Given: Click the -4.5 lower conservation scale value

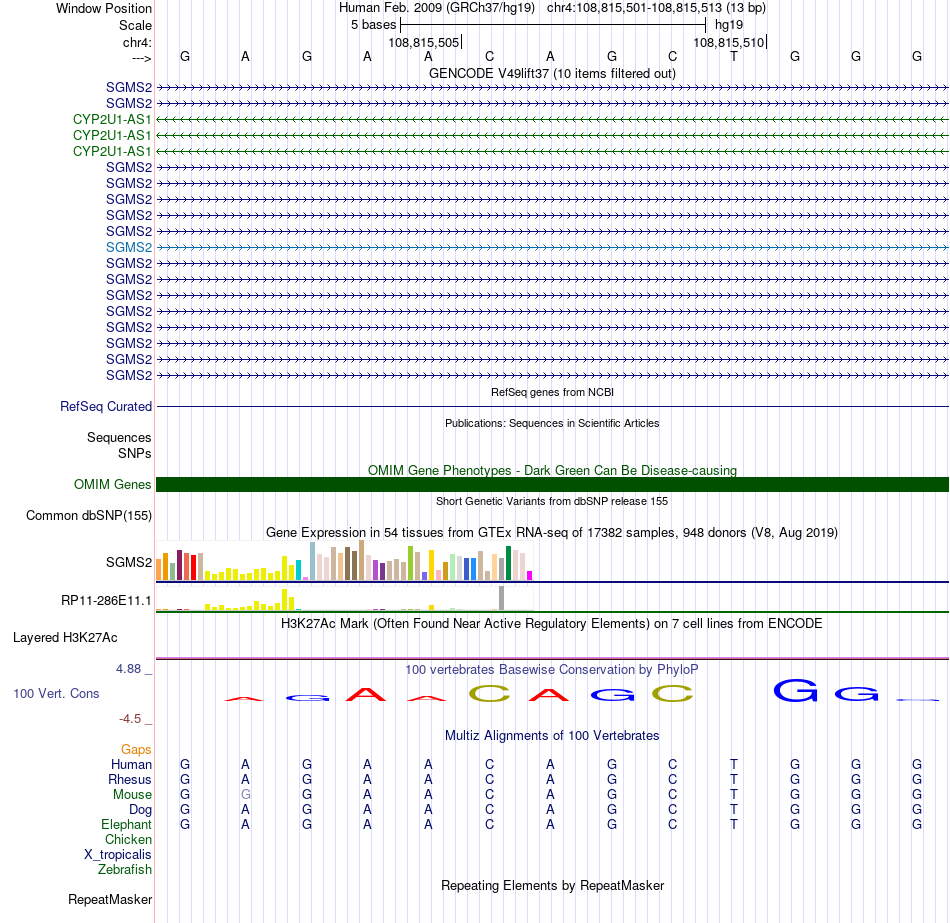Looking at the screenshot, I should coord(130,719).
